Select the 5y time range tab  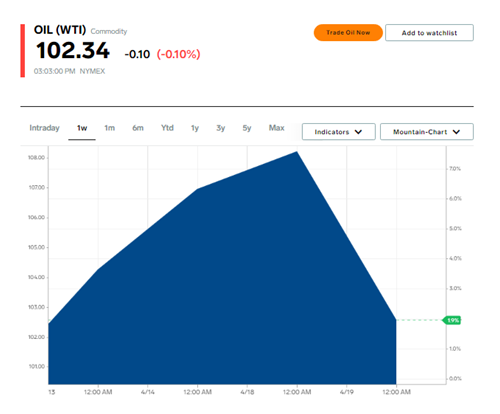point(247,128)
